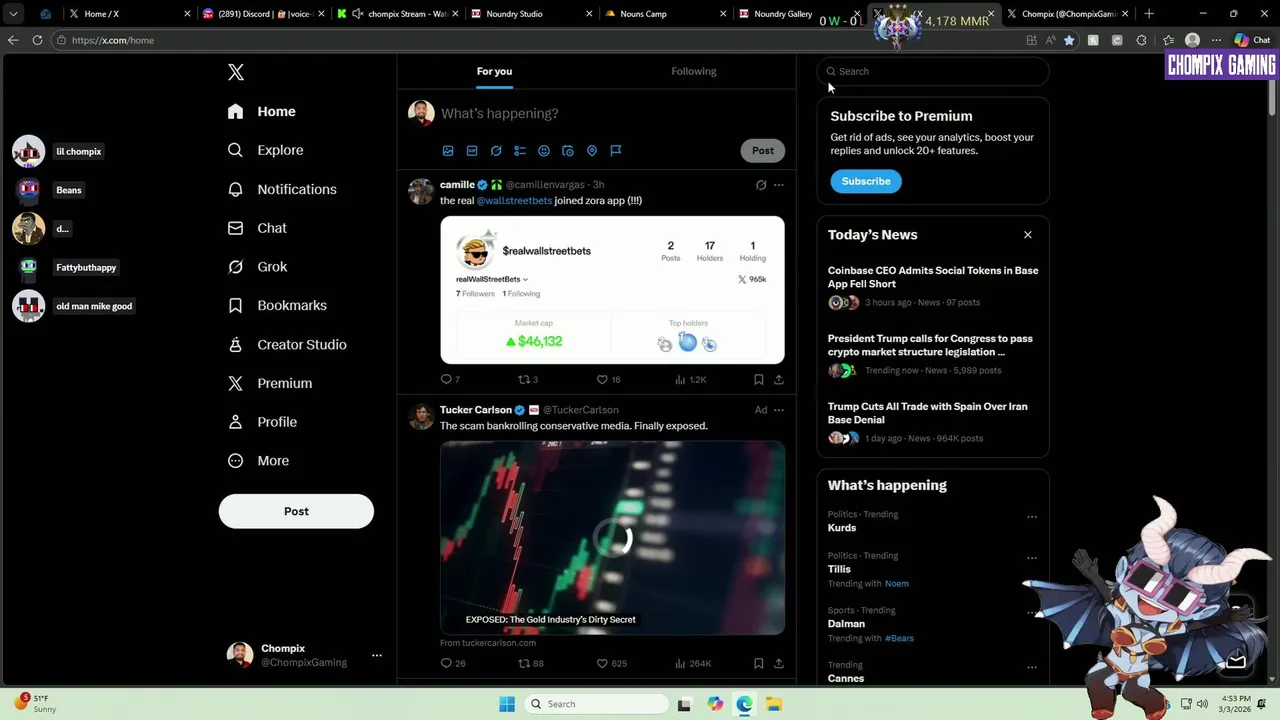This screenshot has width=1280, height=720.
Task: Open the Explore search icon in sidebar
Action: tap(235, 150)
